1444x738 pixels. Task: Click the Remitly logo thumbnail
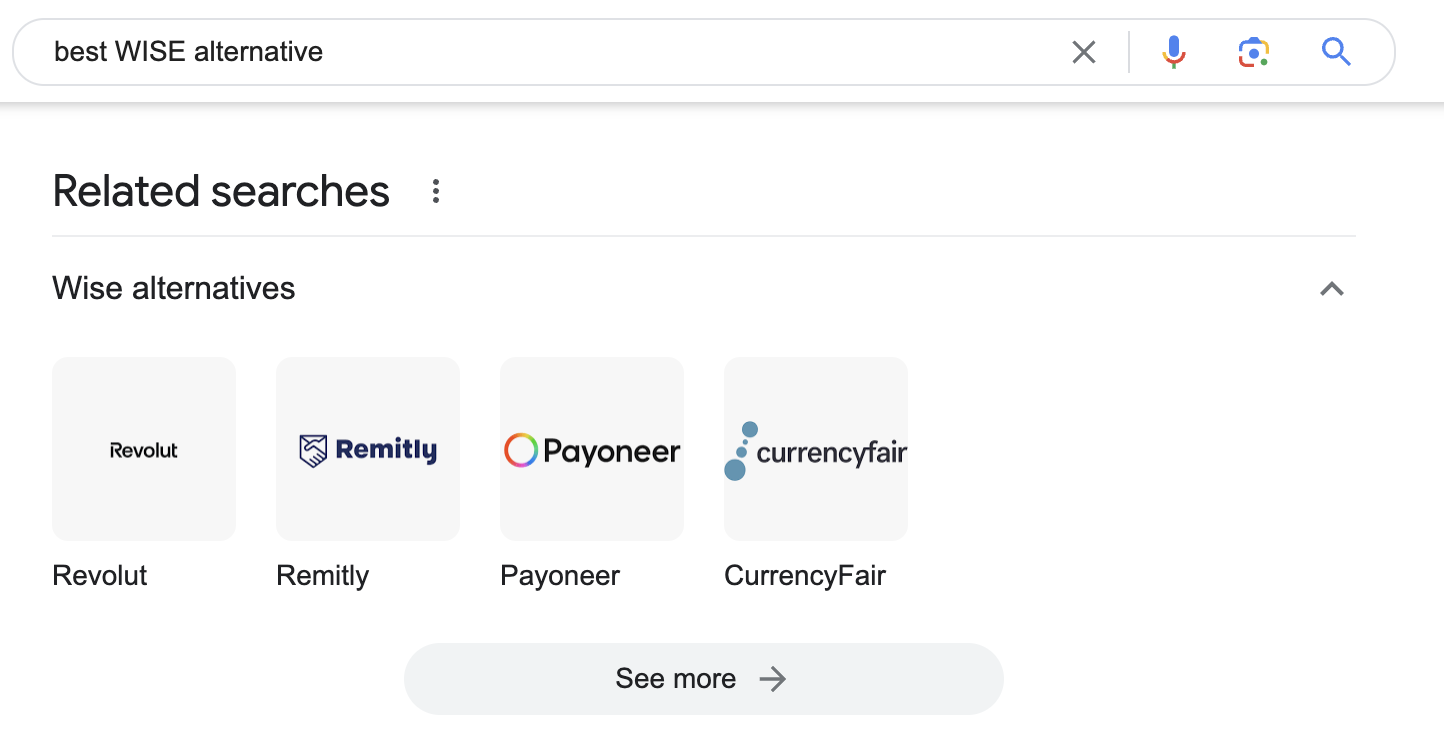368,449
